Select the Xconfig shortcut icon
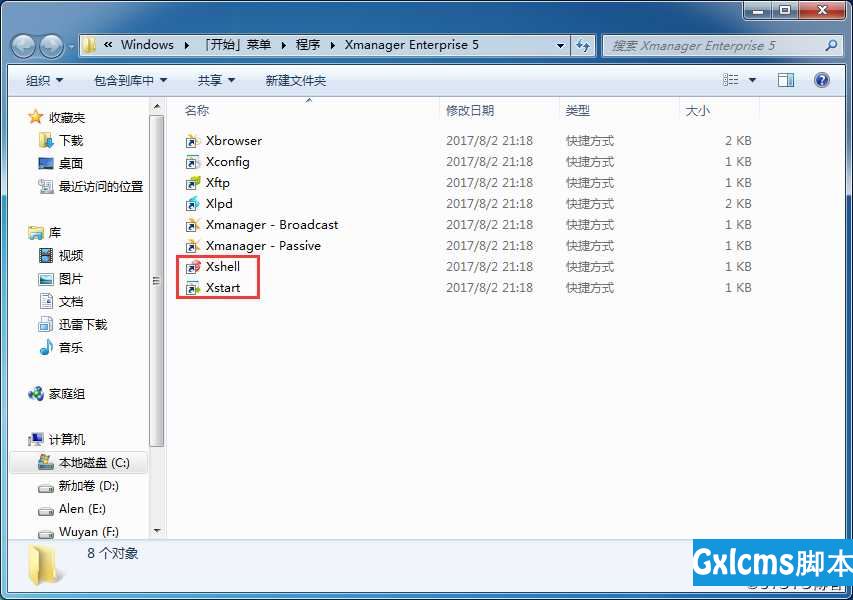Image resolution: width=853 pixels, height=600 pixels. click(193, 162)
